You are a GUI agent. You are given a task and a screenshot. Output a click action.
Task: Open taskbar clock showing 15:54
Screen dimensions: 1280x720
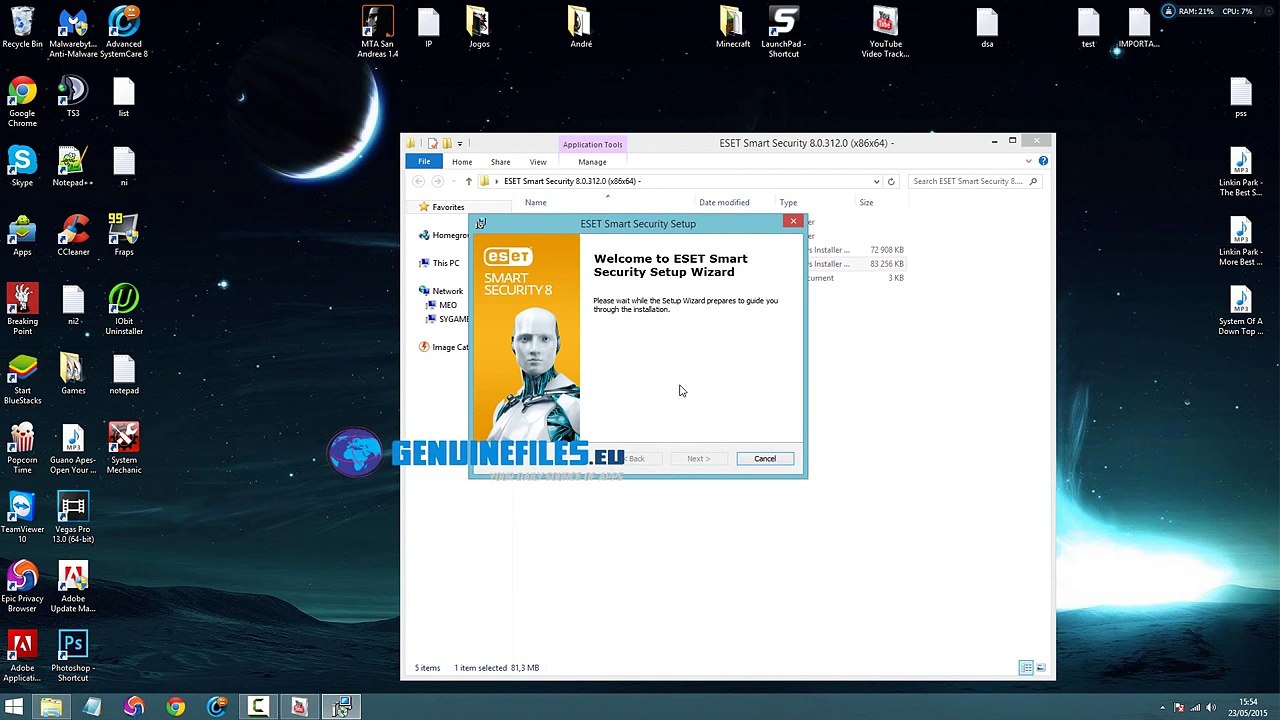[1248, 708]
